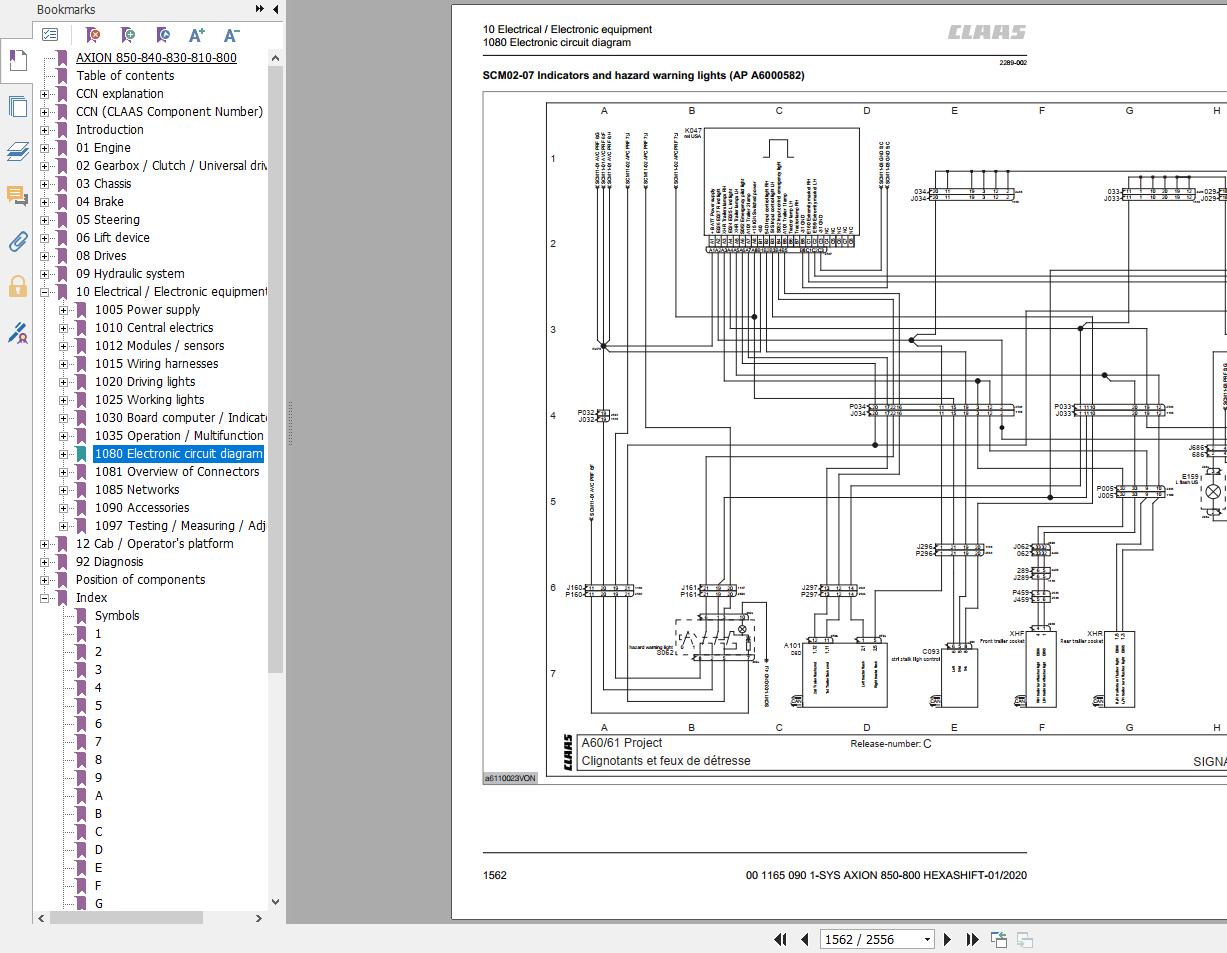Decrease bookmark font size with A- icon
Screen dimensions: 1227x953
(231, 35)
